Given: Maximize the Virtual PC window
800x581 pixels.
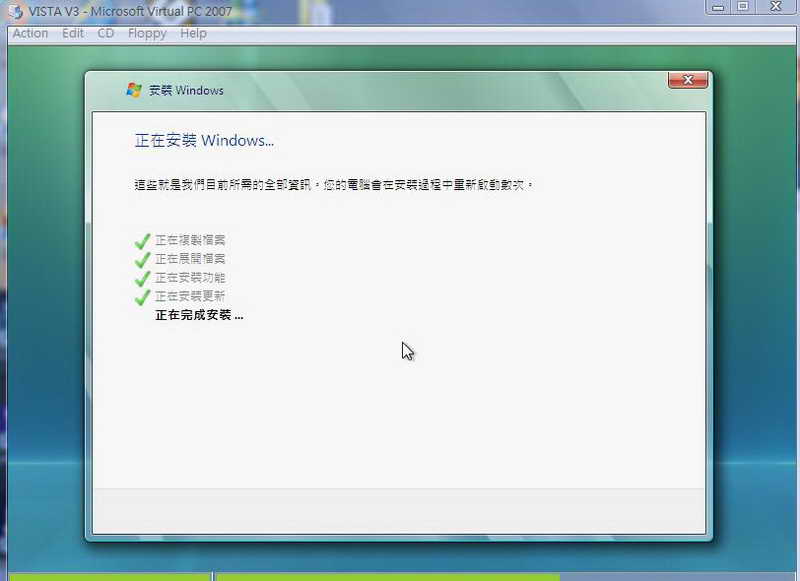Looking at the screenshot, I should 743,7.
